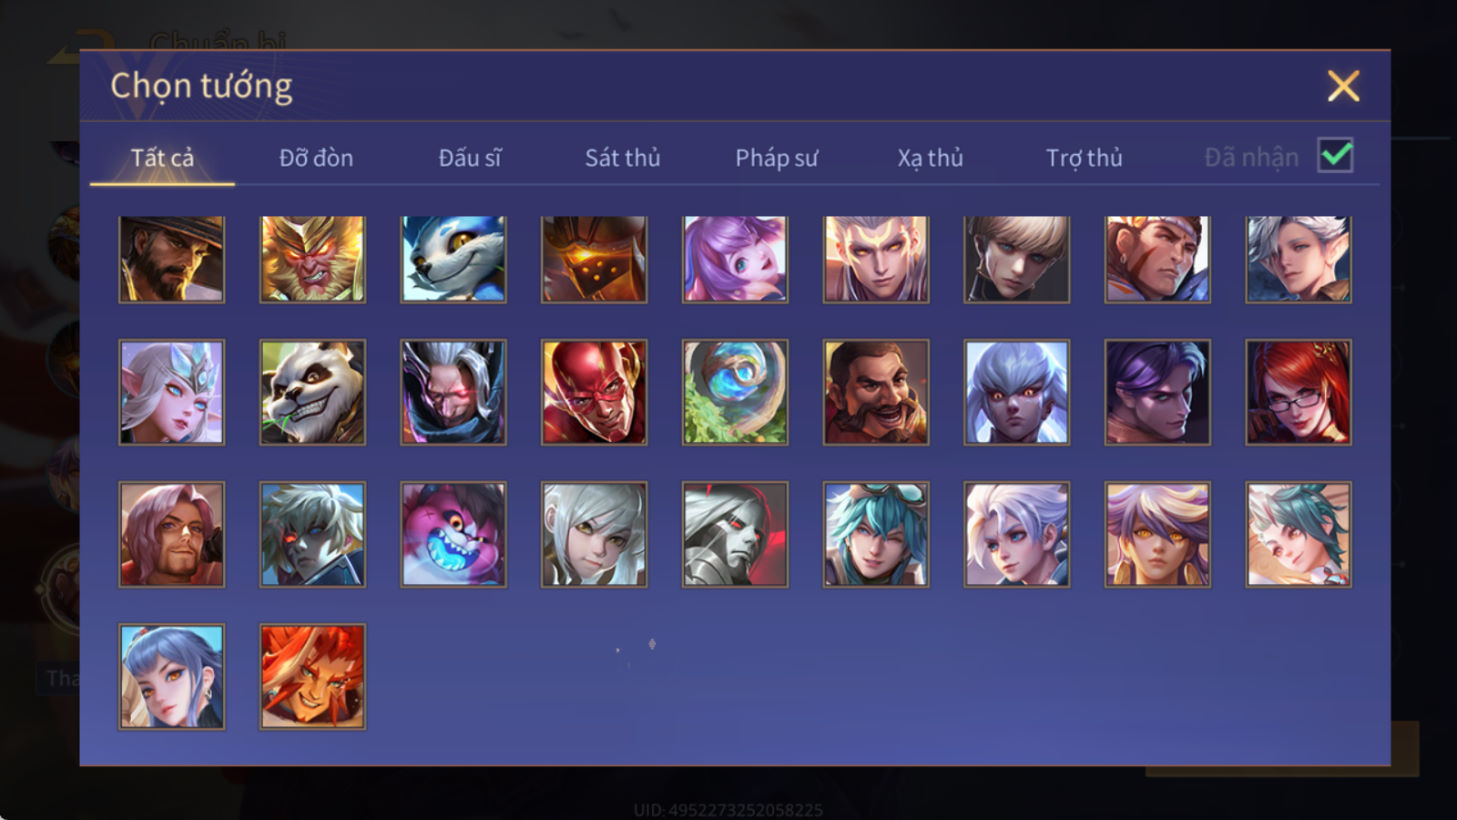Switch to the Đỡ đòn tab
Screen dimensions: 1457x820
pyautogui.click(x=316, y=158)
